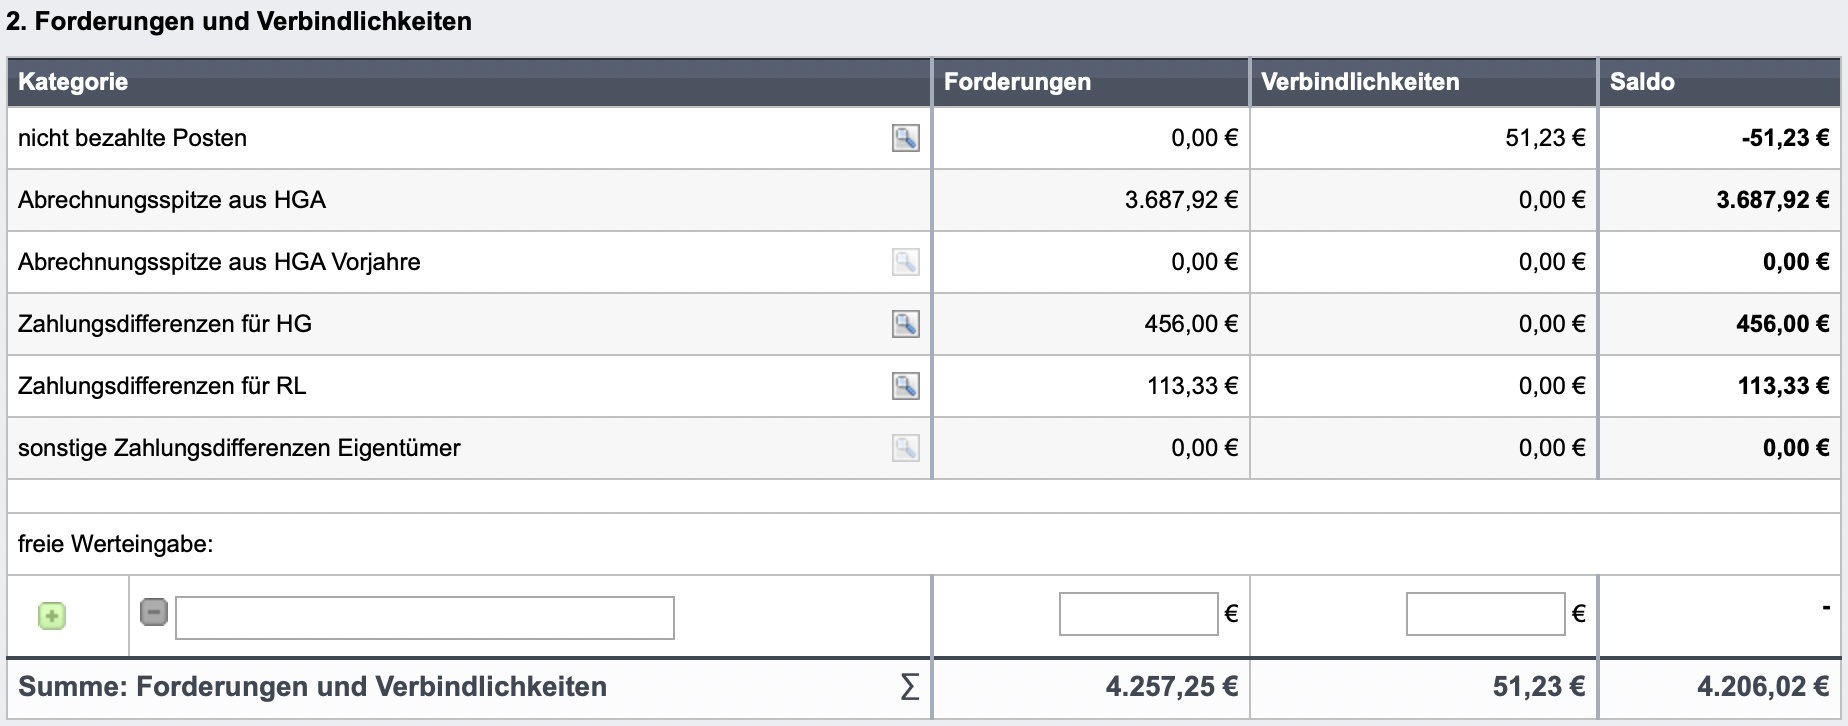
Task: Focus the Verbindlichkeiten amount input field
Action: click(1485, 613)
